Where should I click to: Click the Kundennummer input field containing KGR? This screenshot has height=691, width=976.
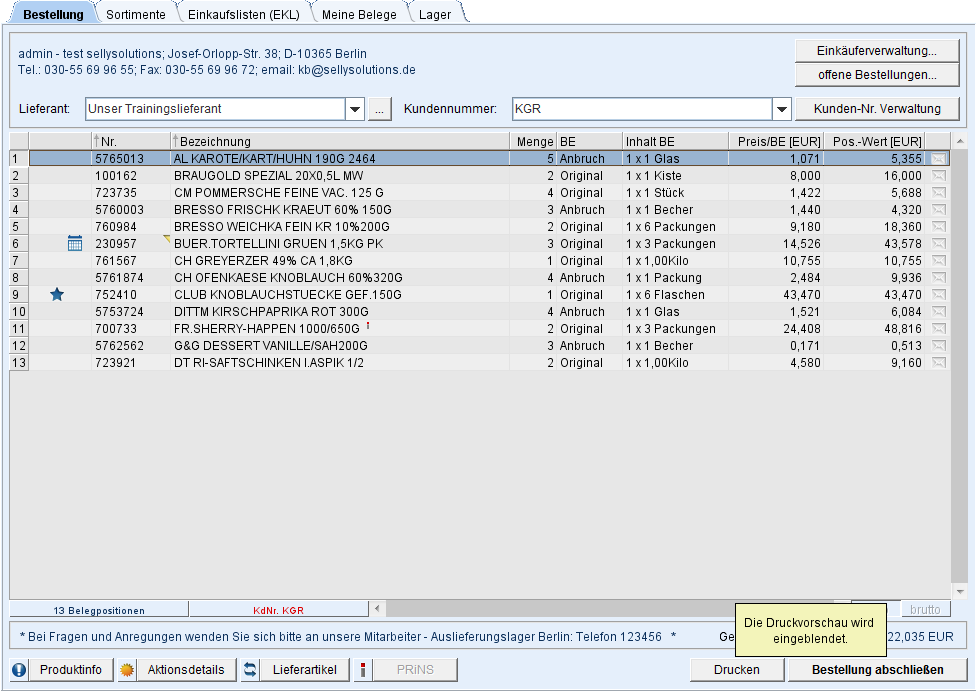[640, 109]
